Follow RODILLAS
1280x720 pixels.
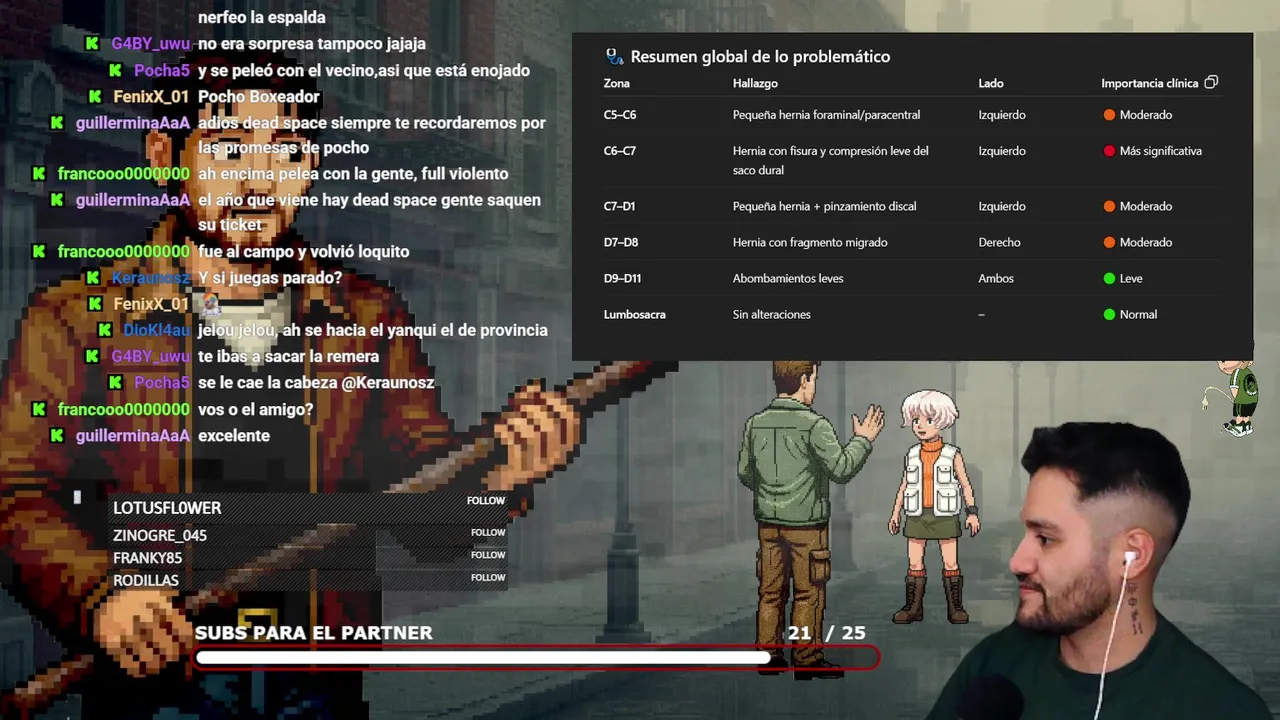coord(488,577)
